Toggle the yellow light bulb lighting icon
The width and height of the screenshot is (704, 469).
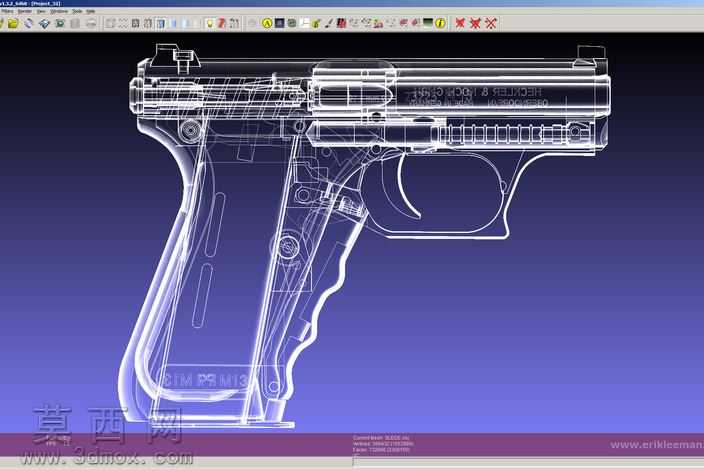pos(210,23)
